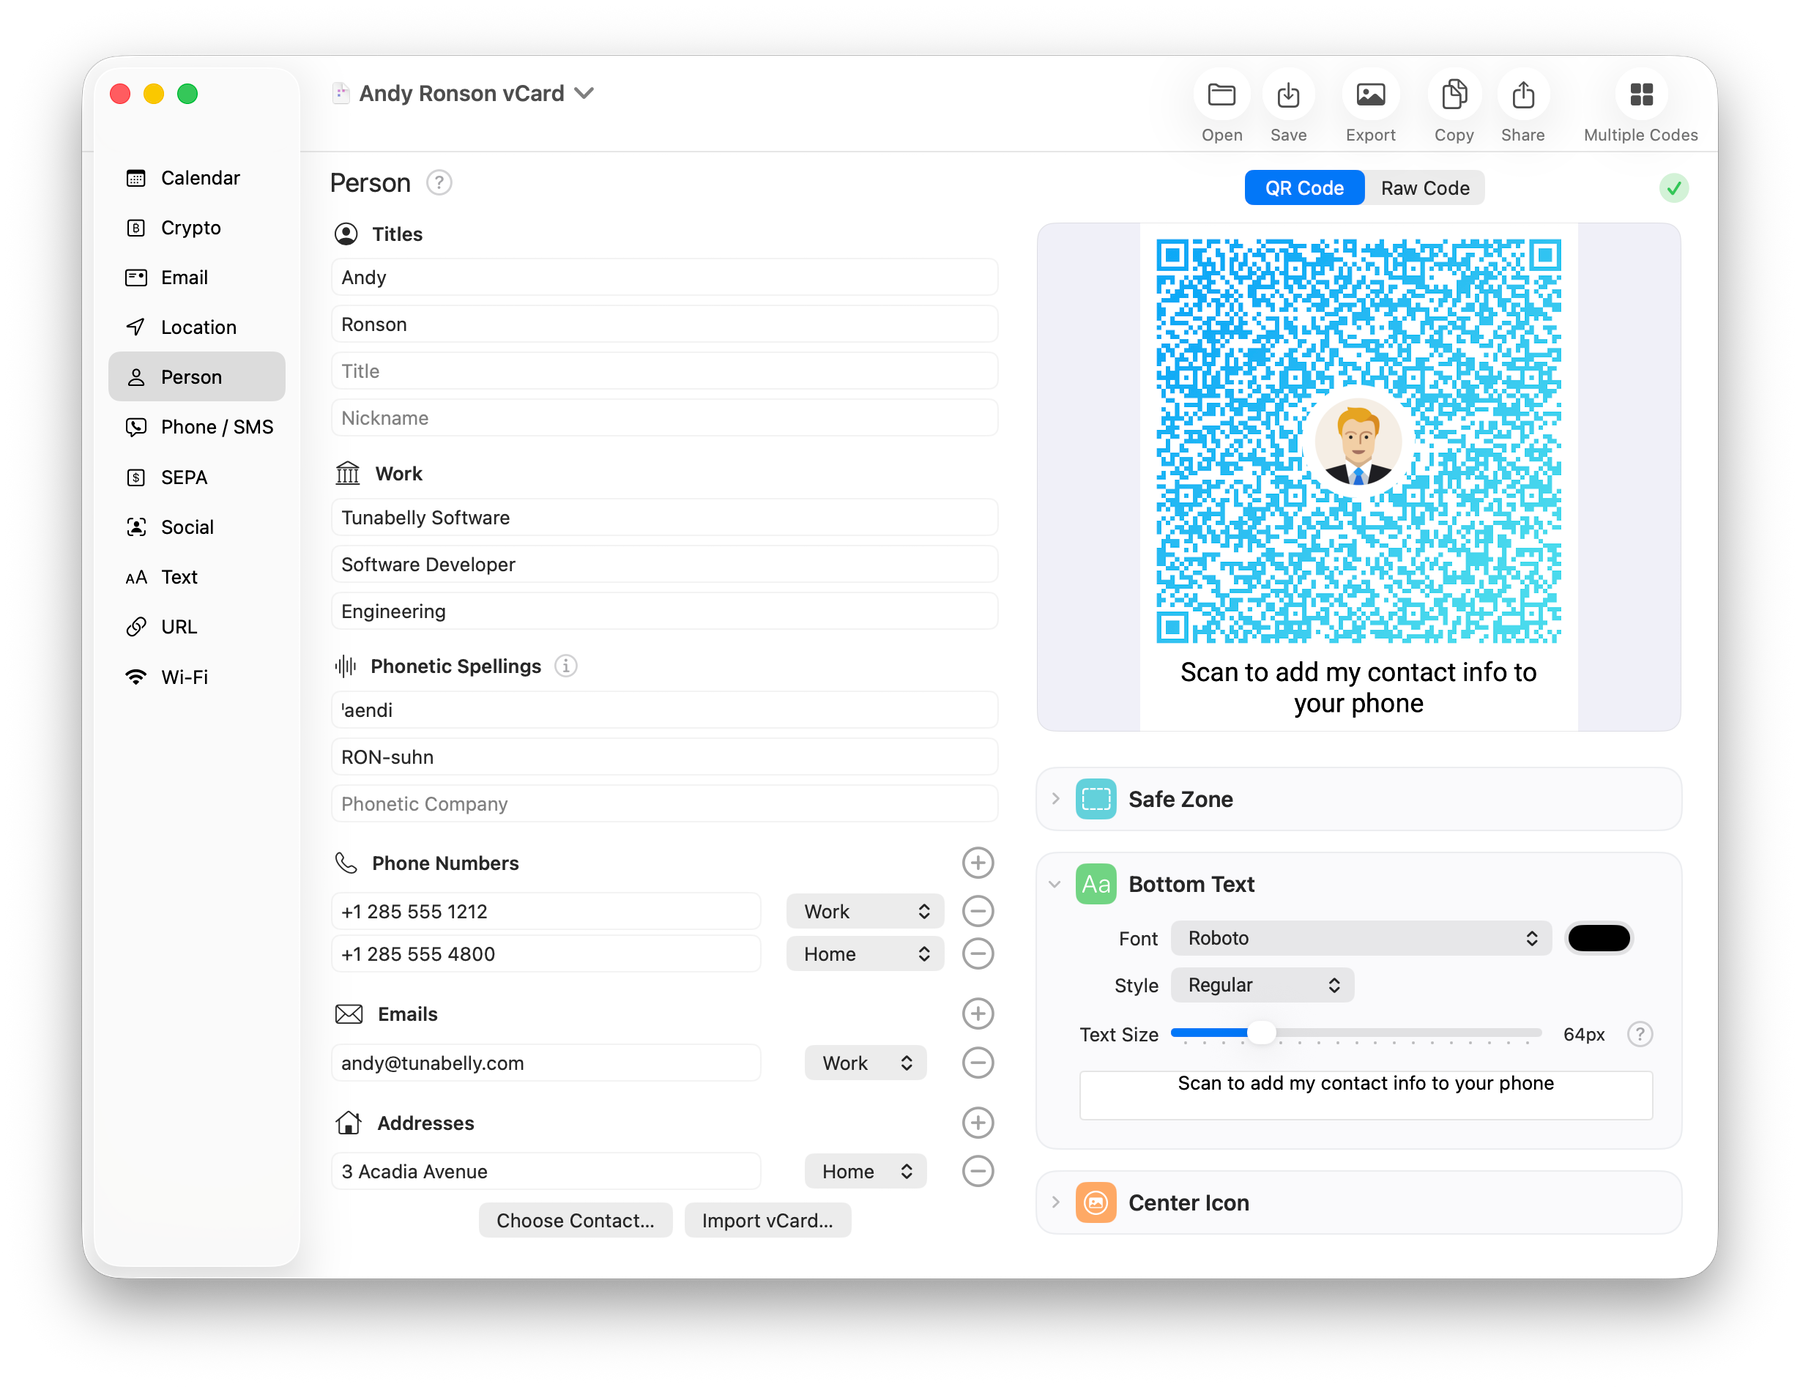
Task: Click the help icon beside Person heading
Action: tap(439, 183)
